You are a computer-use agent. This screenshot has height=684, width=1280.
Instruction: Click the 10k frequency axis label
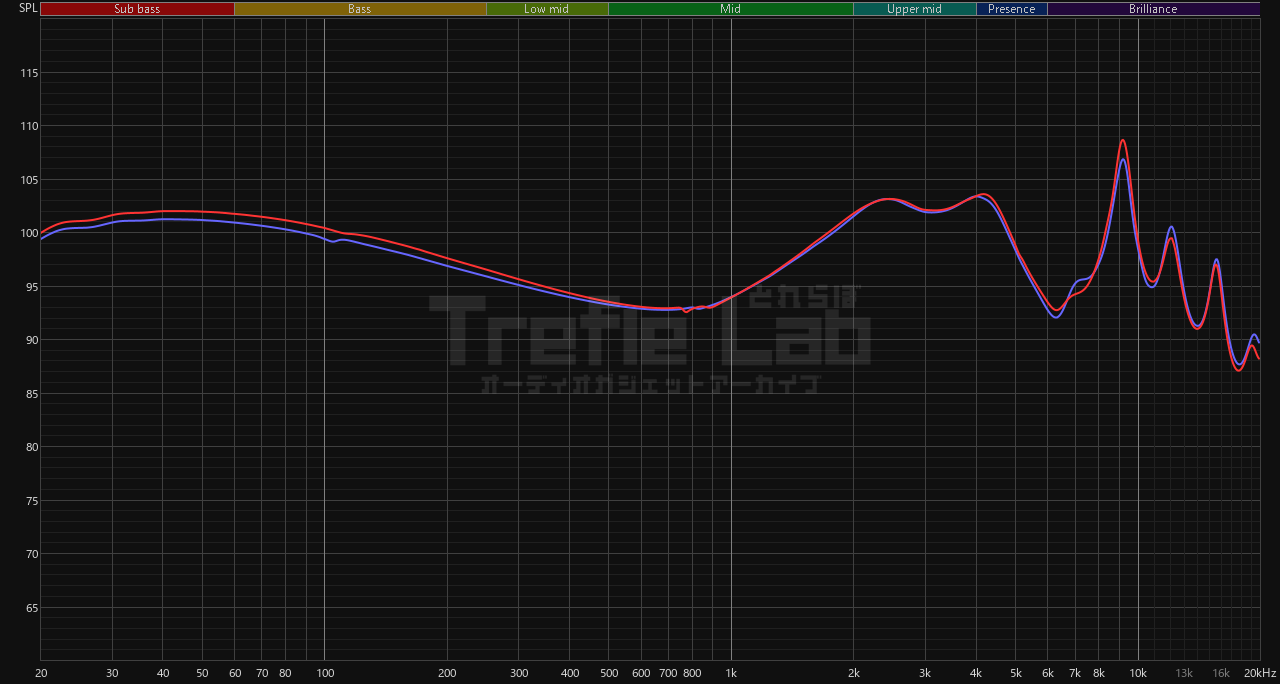1138,673
